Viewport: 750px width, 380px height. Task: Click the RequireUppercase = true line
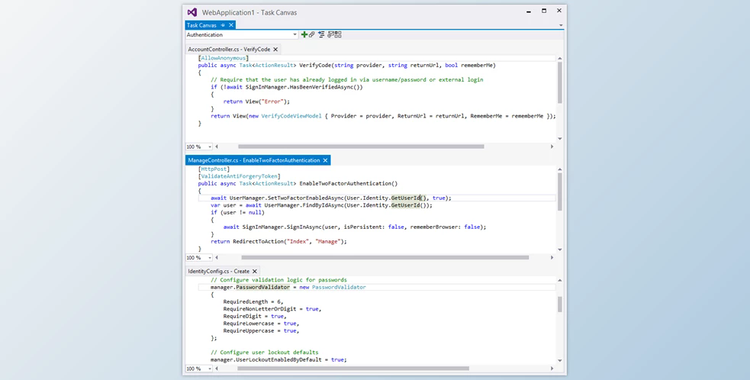pyautogui.click(x=261, y=331)
